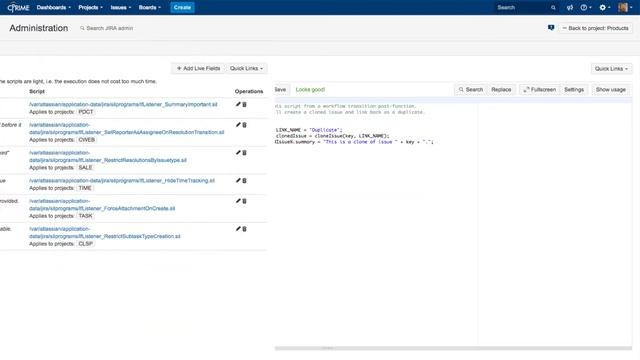
Task: Delete the ForceAttachmentOnCreate.sil listener
Action: (244, 201)
